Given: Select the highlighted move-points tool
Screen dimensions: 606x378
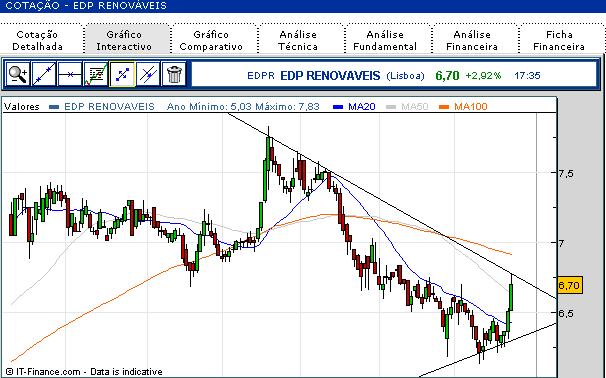Looking at the screenshot, I should click(x=122, y=74).
